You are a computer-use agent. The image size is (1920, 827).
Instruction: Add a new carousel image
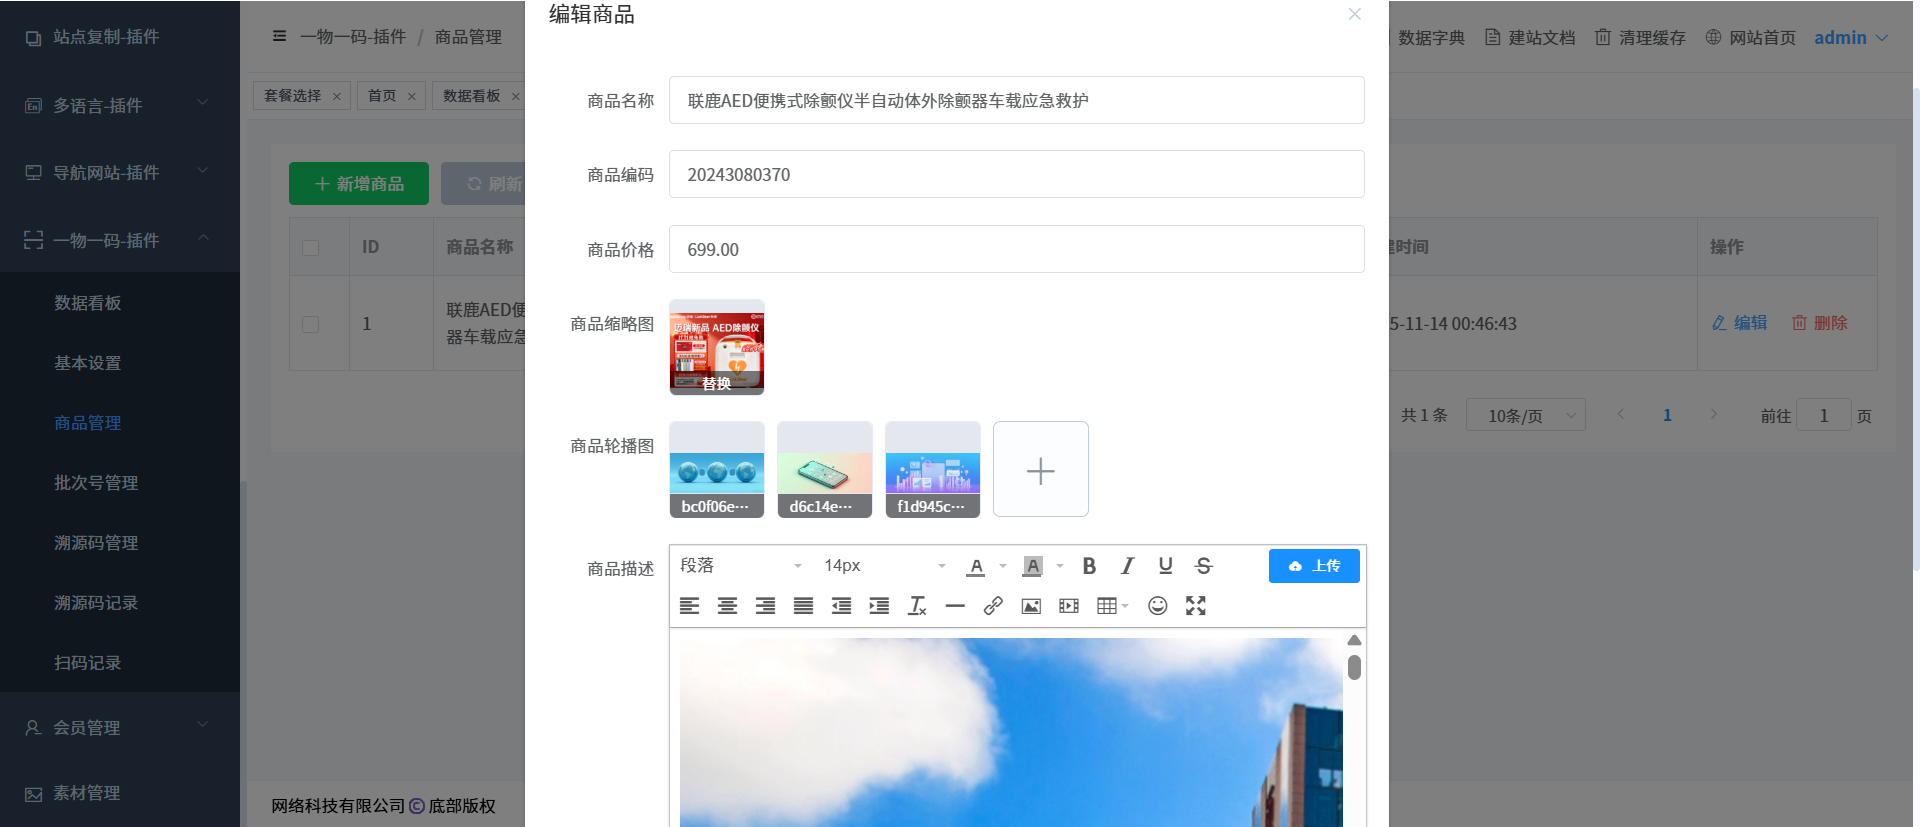[x=1040, y=470]
